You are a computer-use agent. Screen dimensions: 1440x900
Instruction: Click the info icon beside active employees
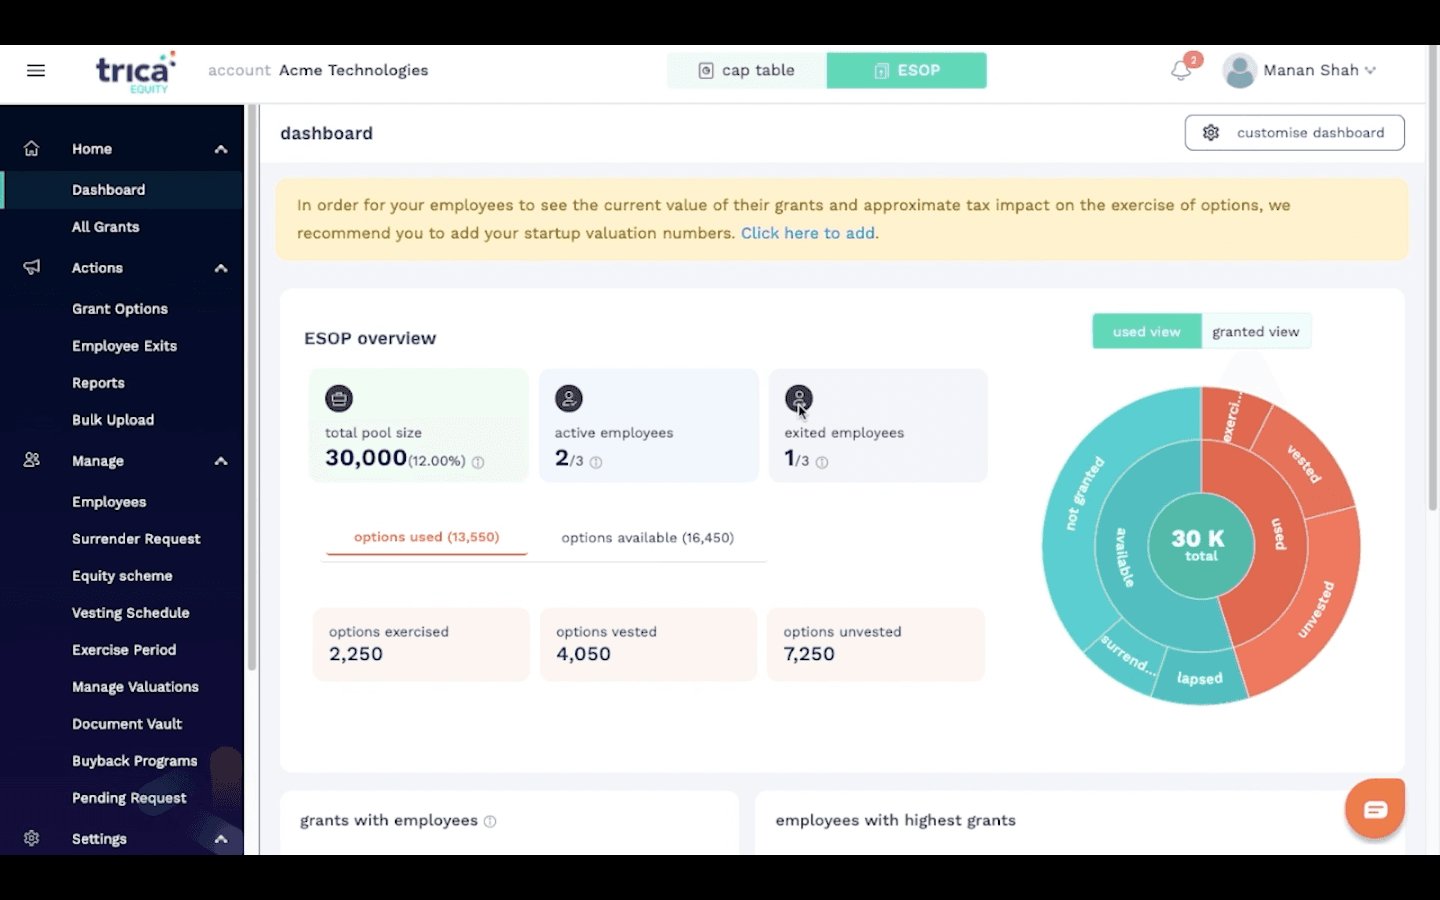pyautogui.click(x=596, y=462)
